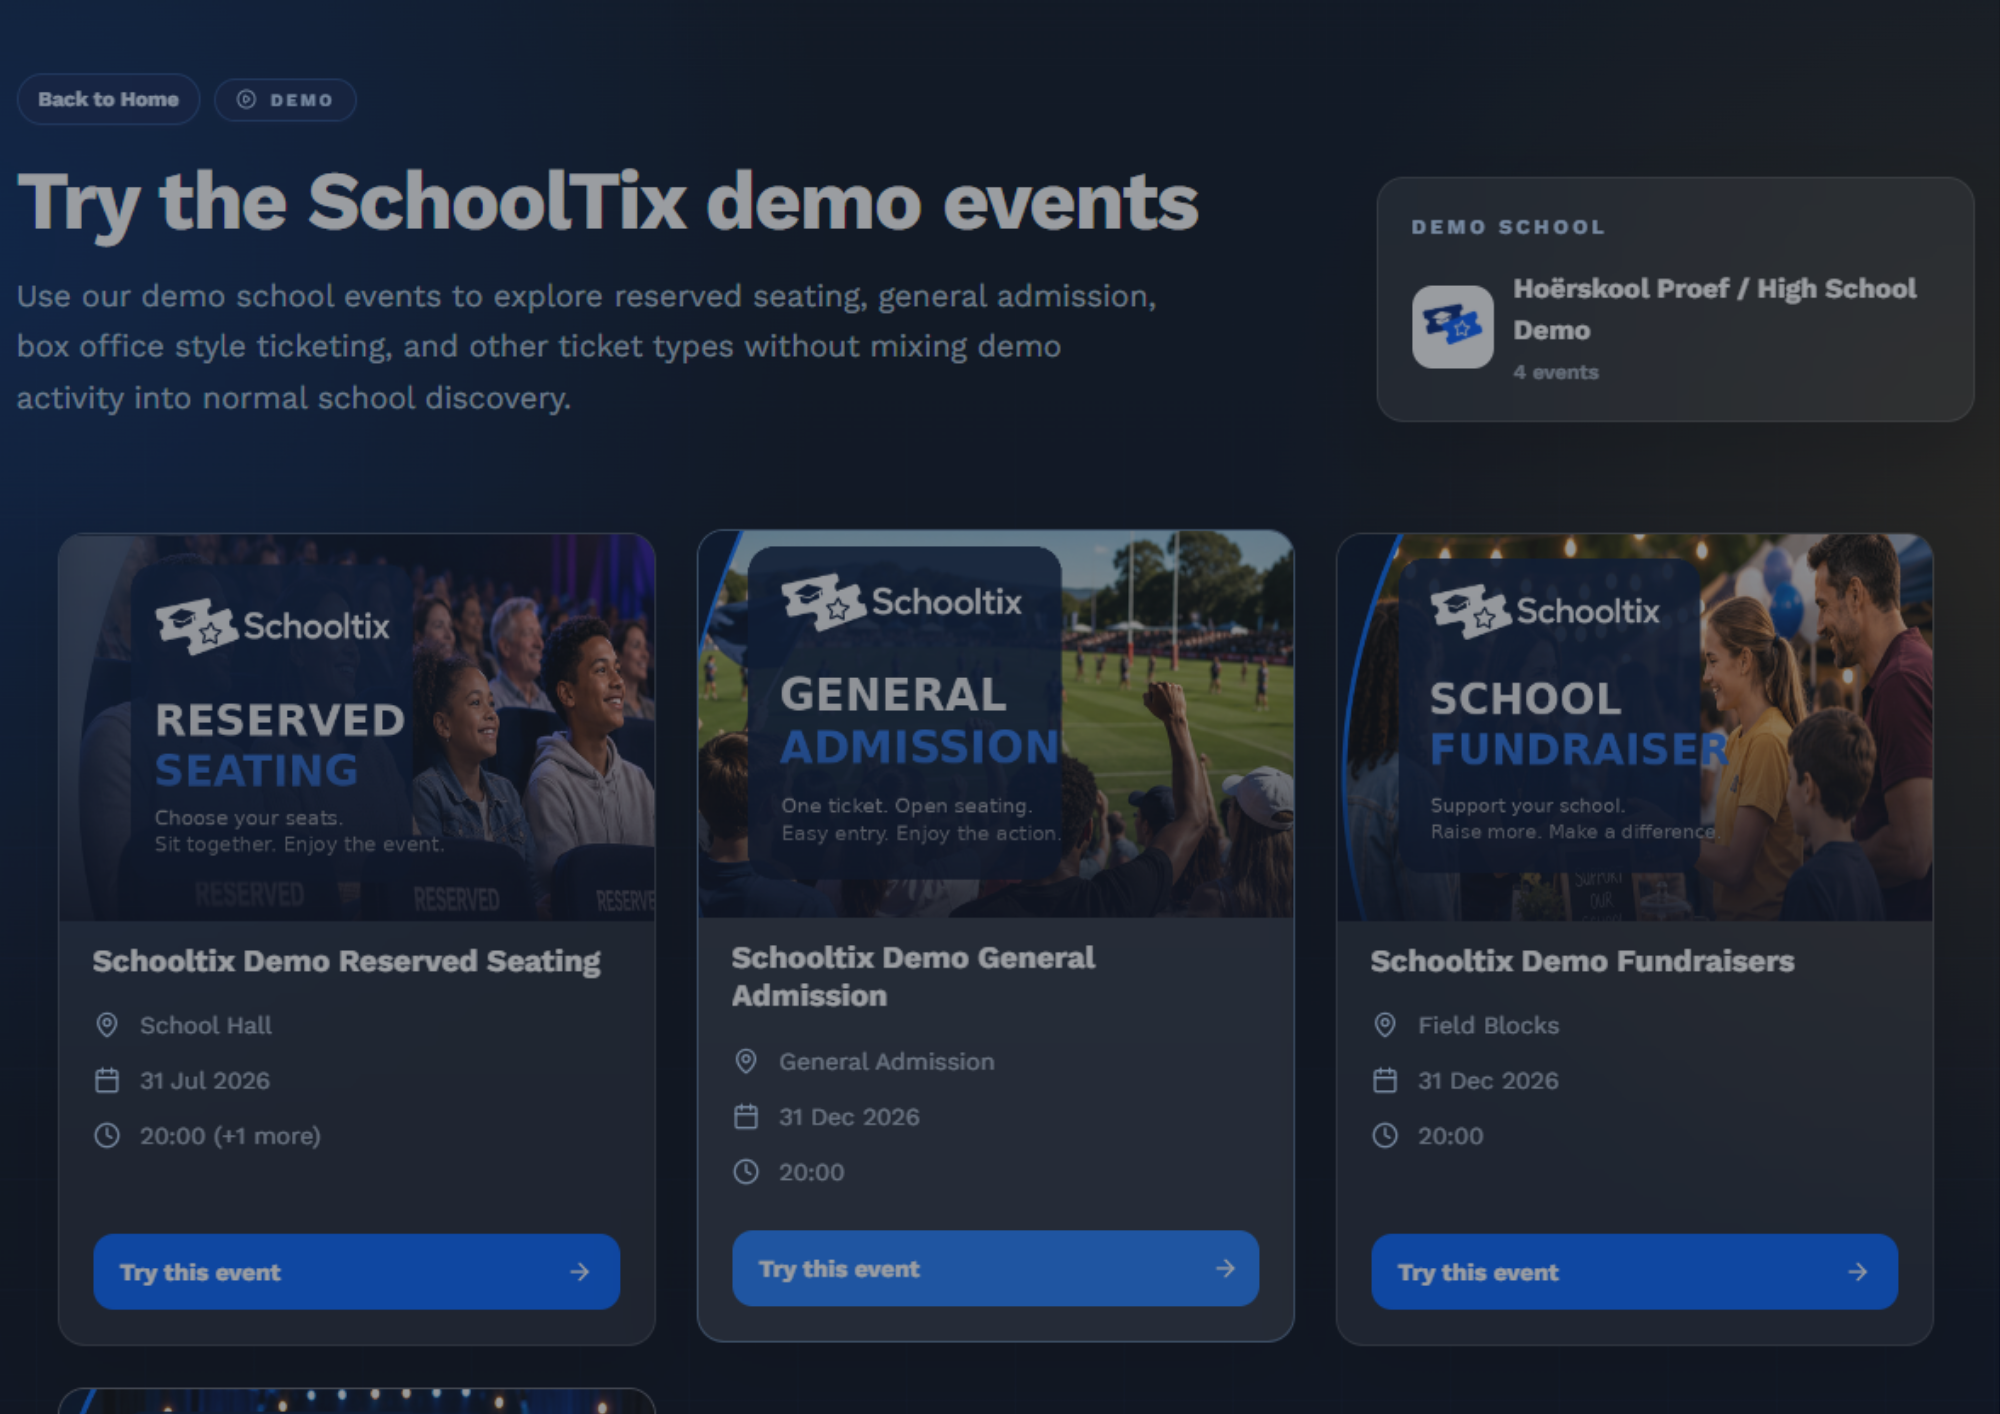2000x1414 pixels.
Task: Click the DEMO badge play icon
Action: click(246, 99)
